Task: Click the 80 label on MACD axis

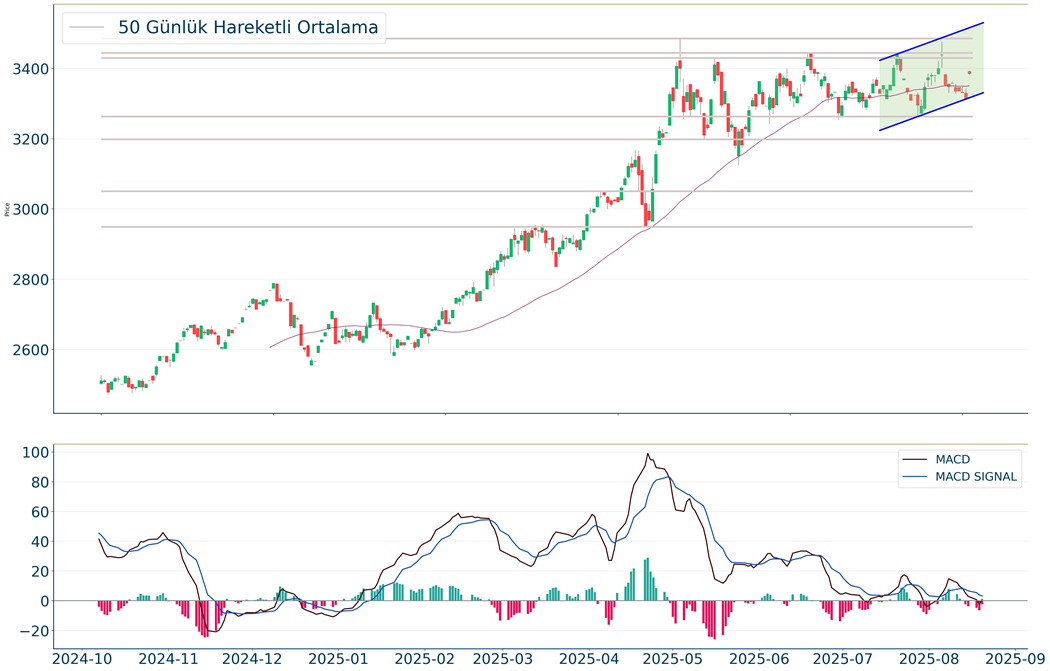Action: tap(40, 482)
